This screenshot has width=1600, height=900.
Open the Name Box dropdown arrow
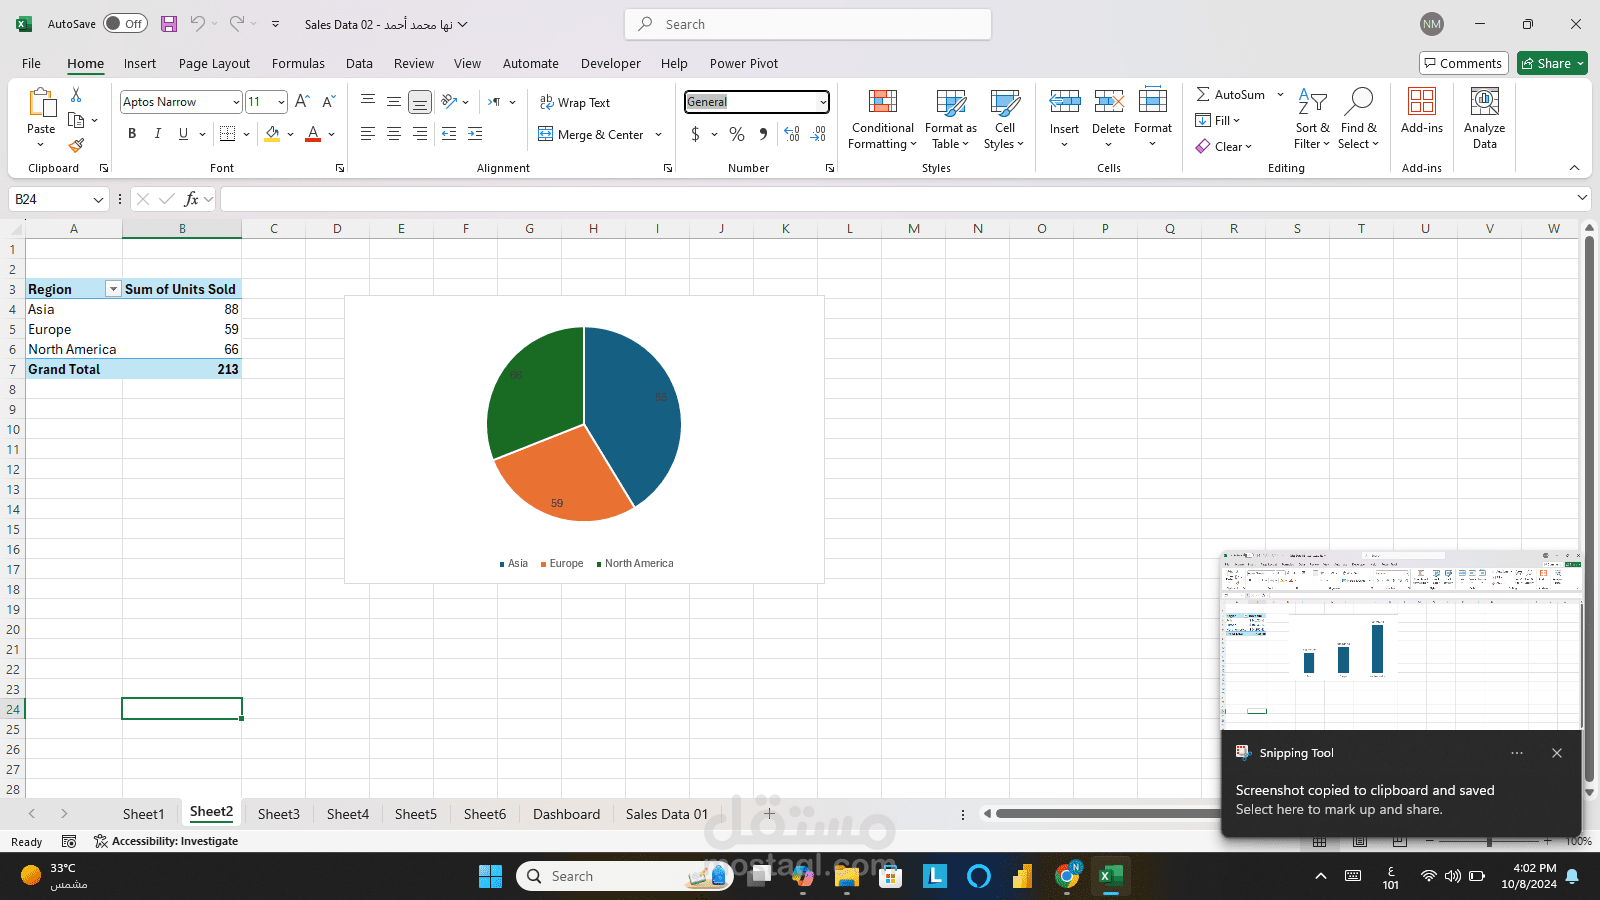[98, 200]
